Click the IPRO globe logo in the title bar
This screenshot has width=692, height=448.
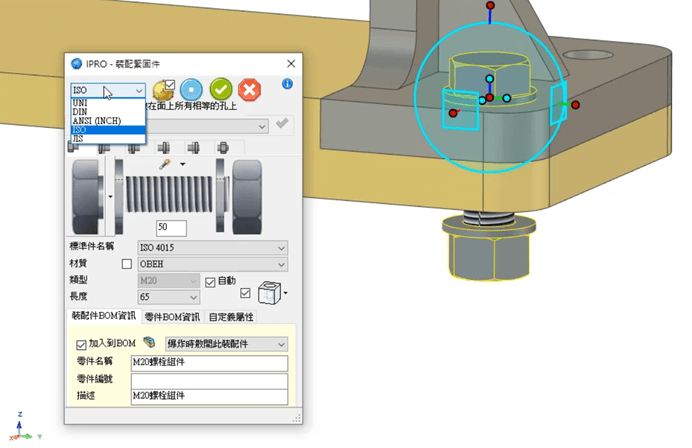[x=77, y=64]
